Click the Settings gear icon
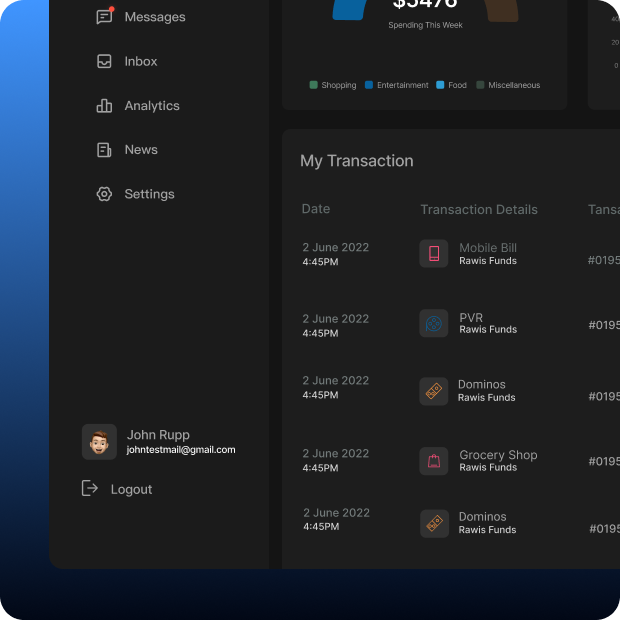 pos(104,194)
